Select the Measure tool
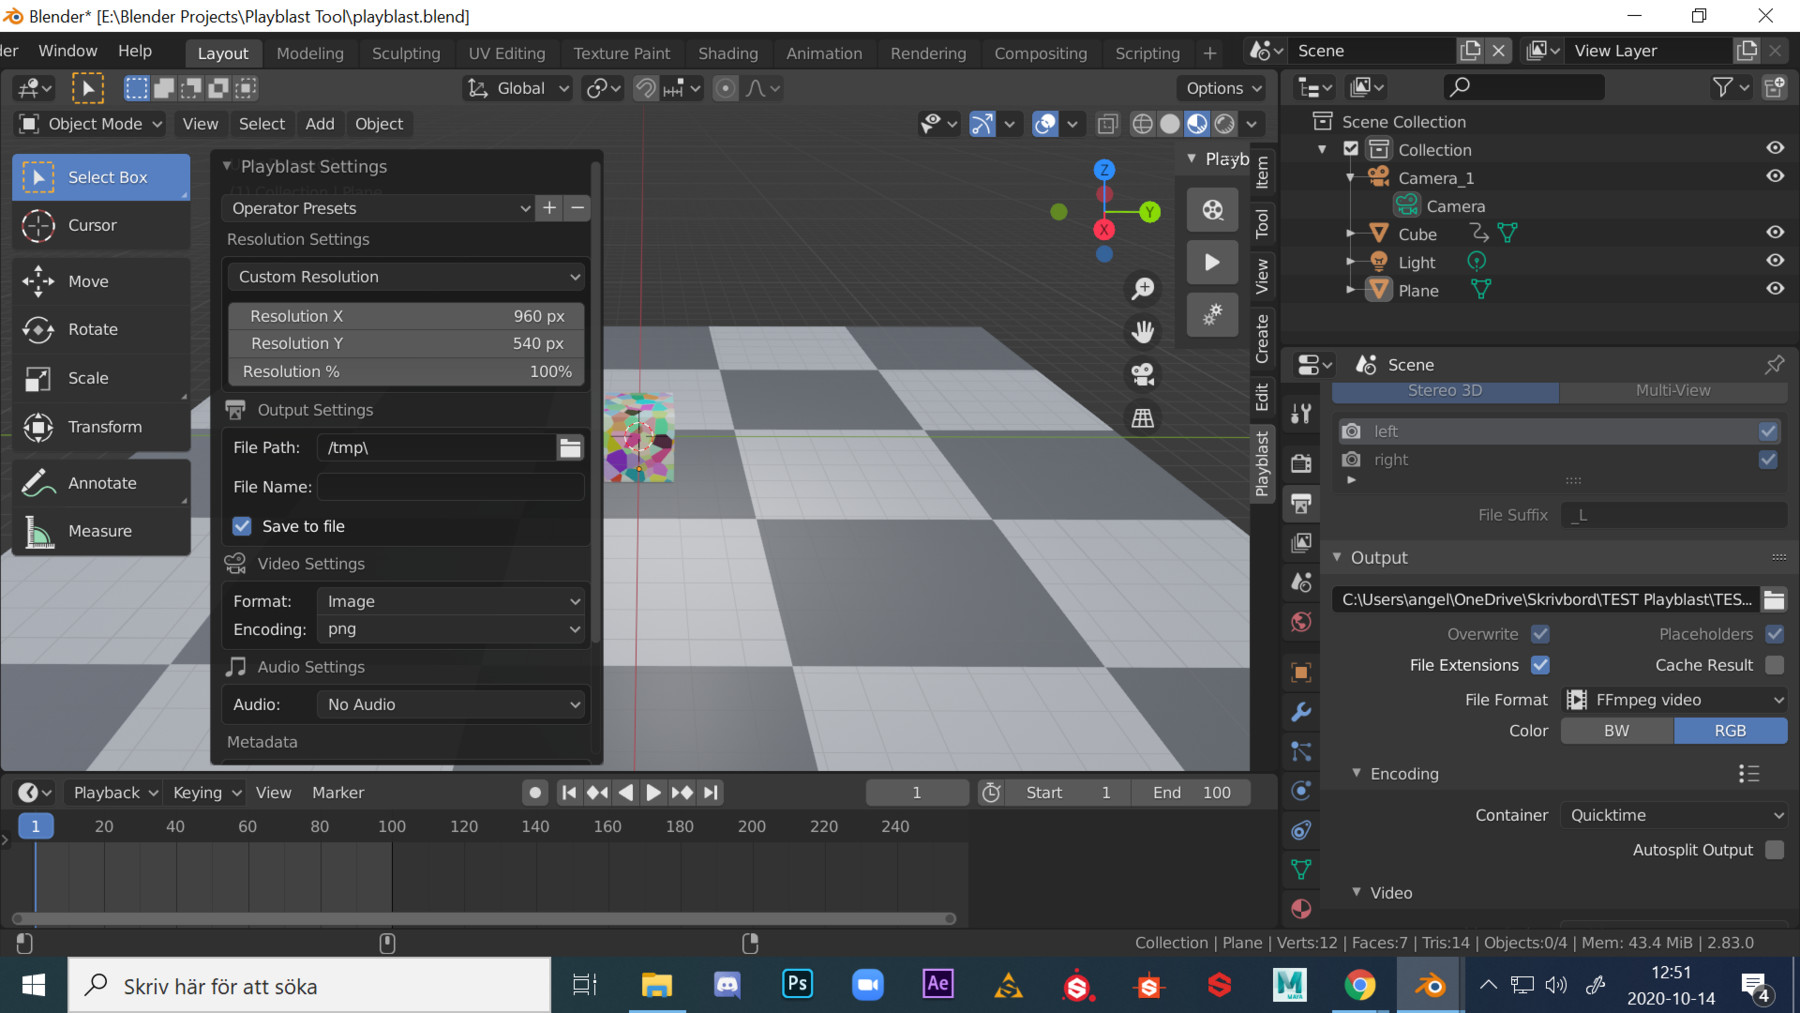The height and width of the screenshot is (1013, 1800). [x=100, y=531]
